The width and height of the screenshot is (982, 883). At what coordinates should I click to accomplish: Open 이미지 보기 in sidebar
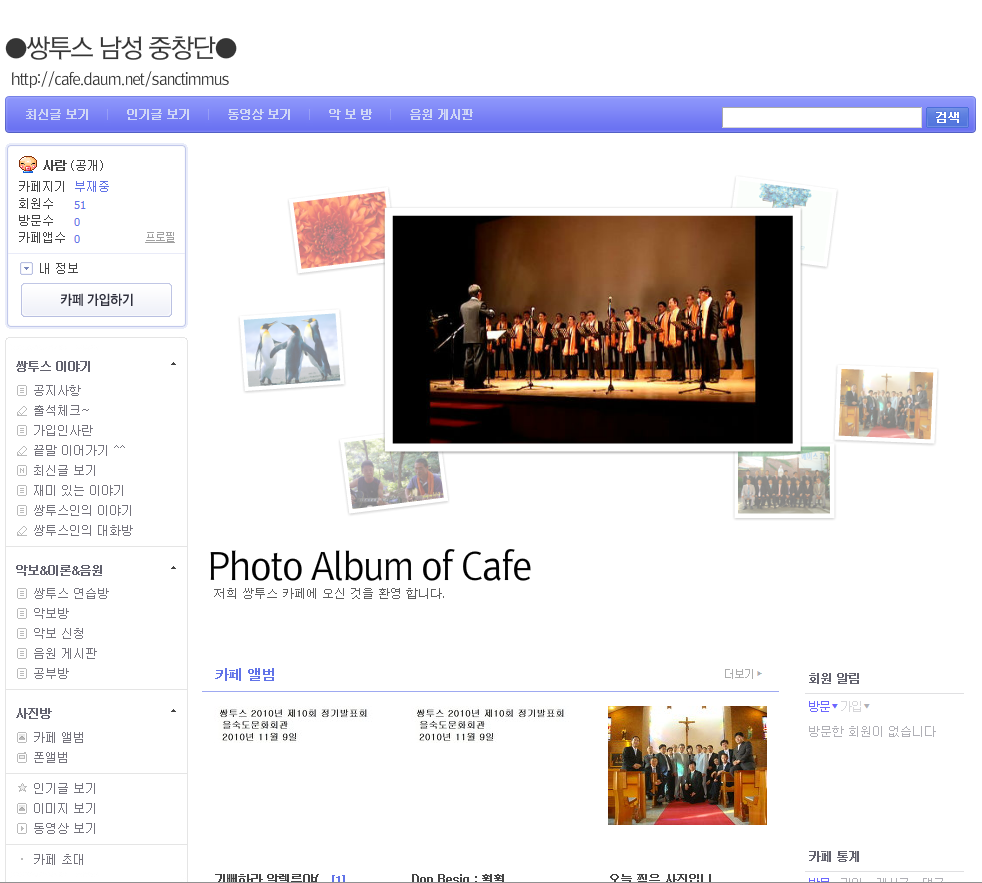click(x=65, y=808)
